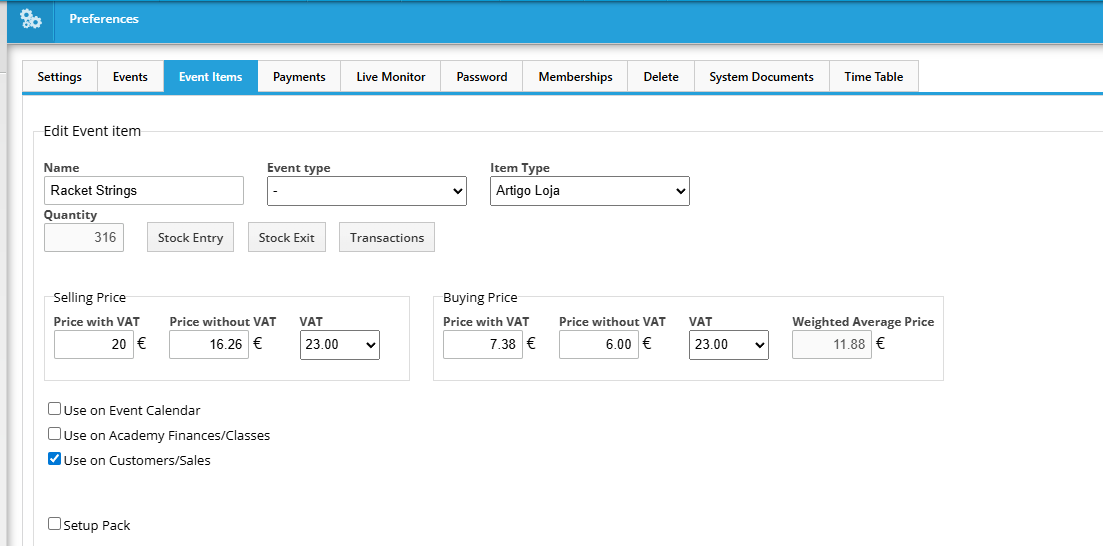Open the System Documents tab
The image size is (1103, 546).
pyautogui.click(x=761, y=77)
